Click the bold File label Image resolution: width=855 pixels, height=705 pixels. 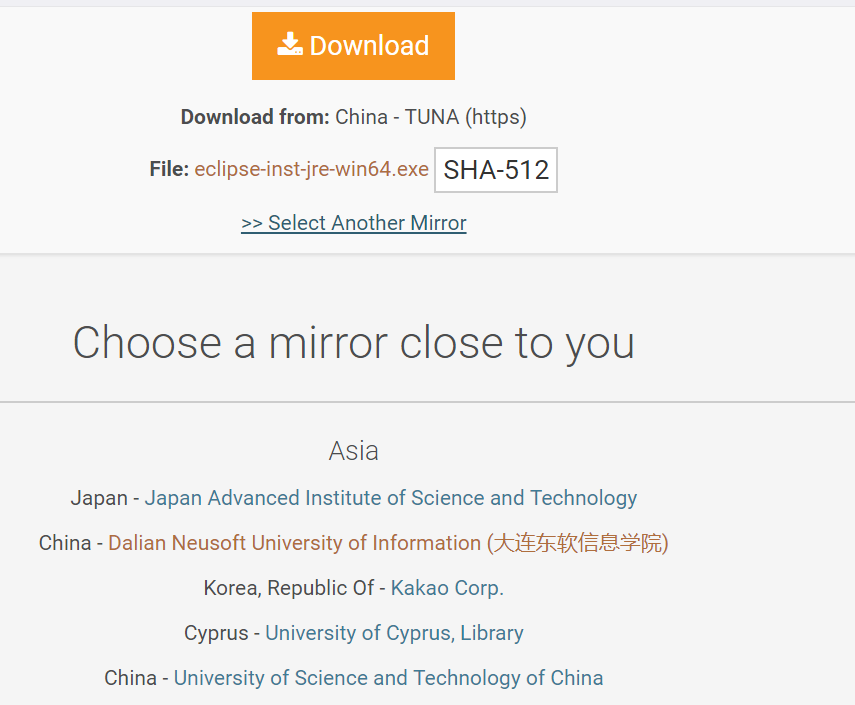pos(169,169)
